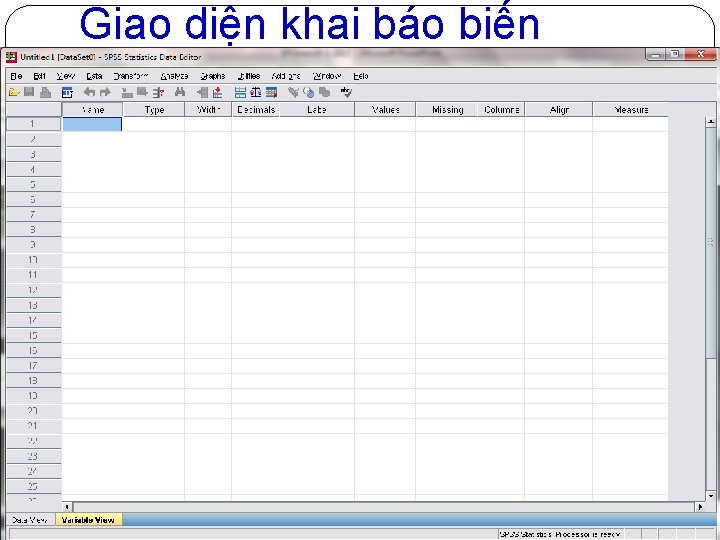This screenshot has width=720, height=540.
Task: Click the Spell check icon
Action: coord(346,93)
